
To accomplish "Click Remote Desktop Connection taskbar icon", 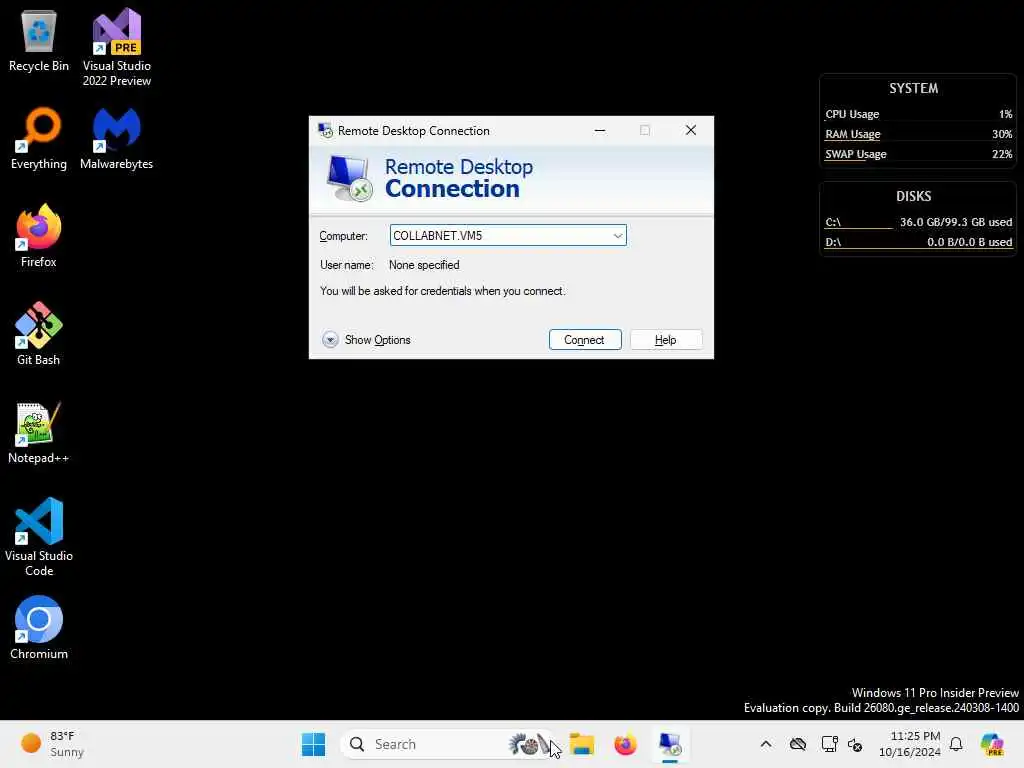I will point(669,744).
